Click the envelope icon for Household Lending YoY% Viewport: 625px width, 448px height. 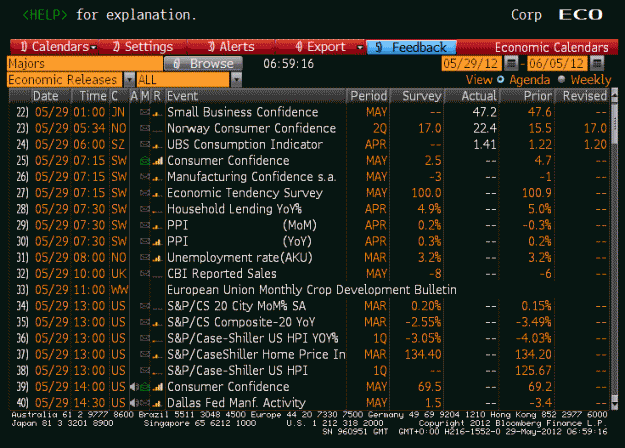145,209
